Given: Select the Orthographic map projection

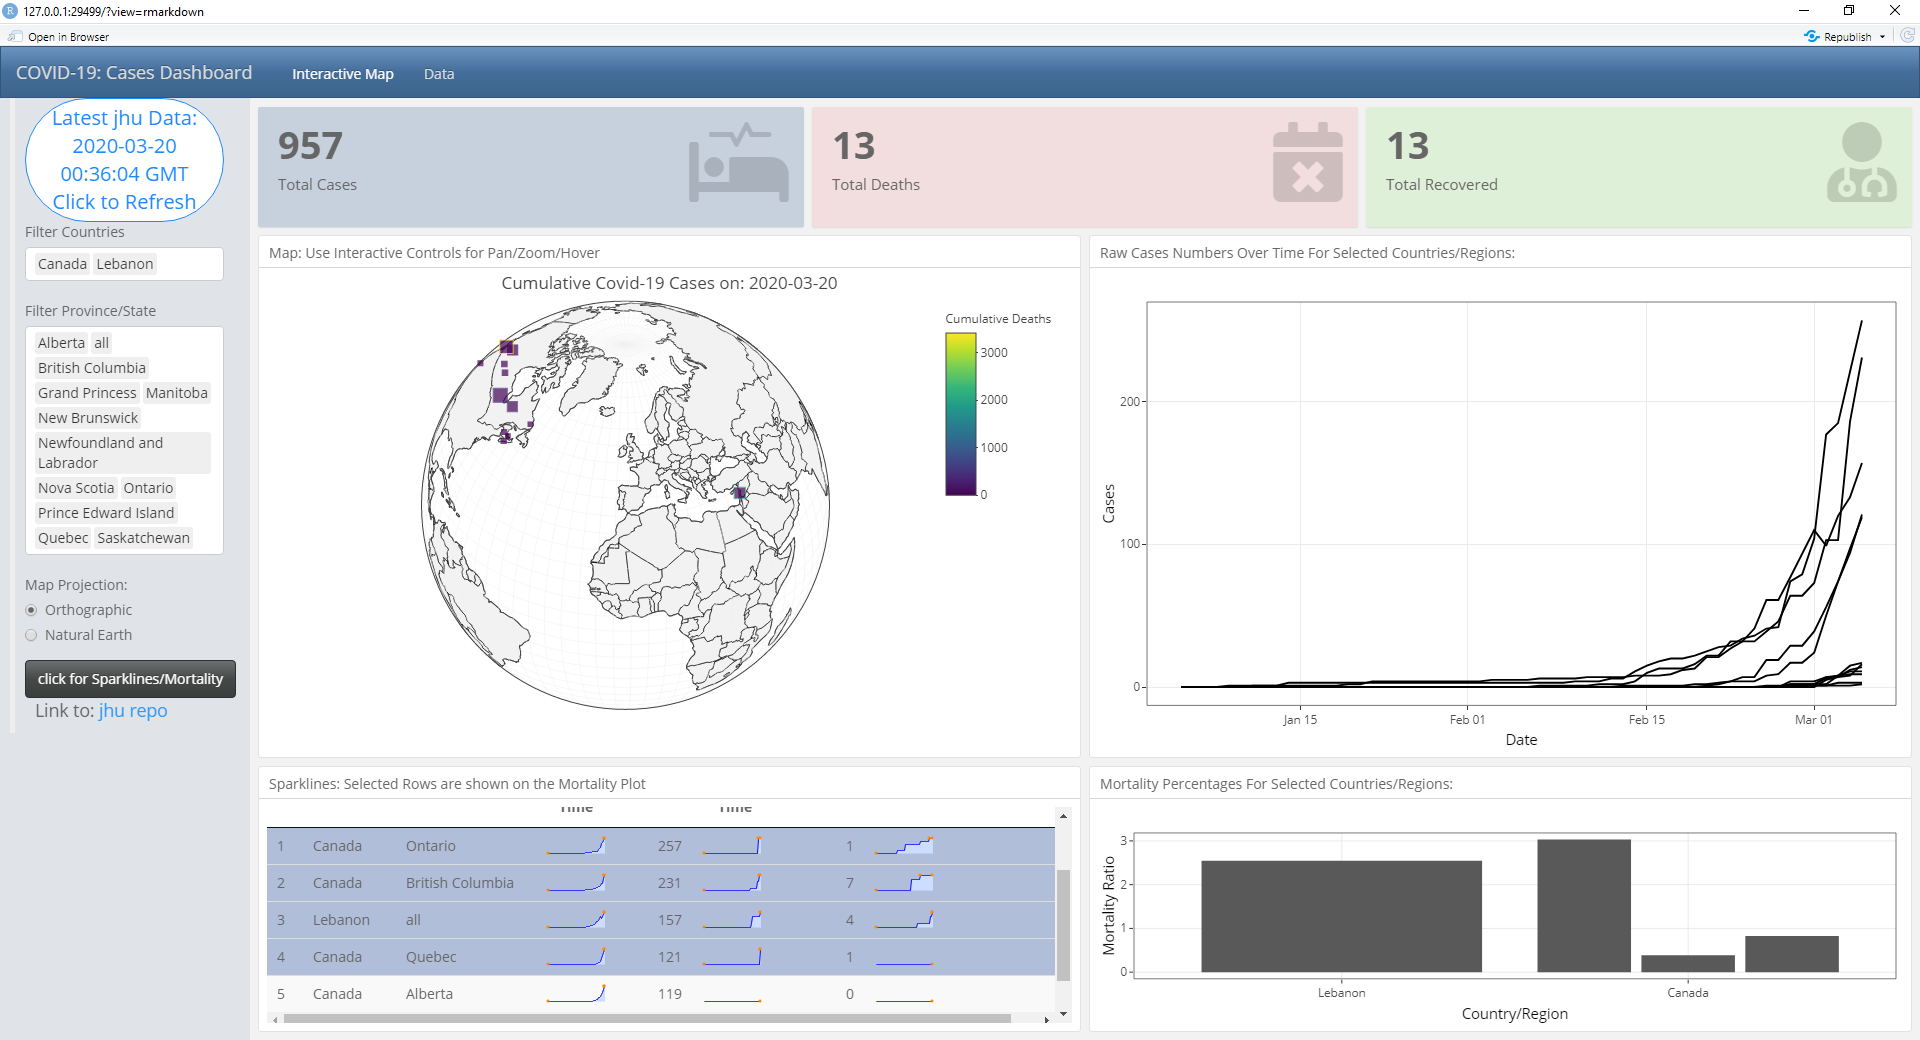Looking at the screenshot, I should pyautogui.click(x=31, y=610).
